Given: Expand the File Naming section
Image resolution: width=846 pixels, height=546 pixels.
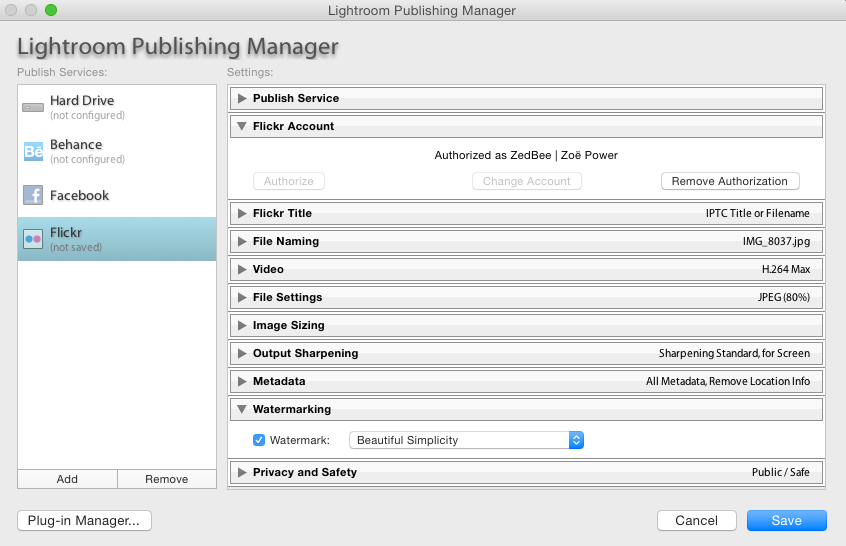Looking at the screenshot, I should 242,241.
